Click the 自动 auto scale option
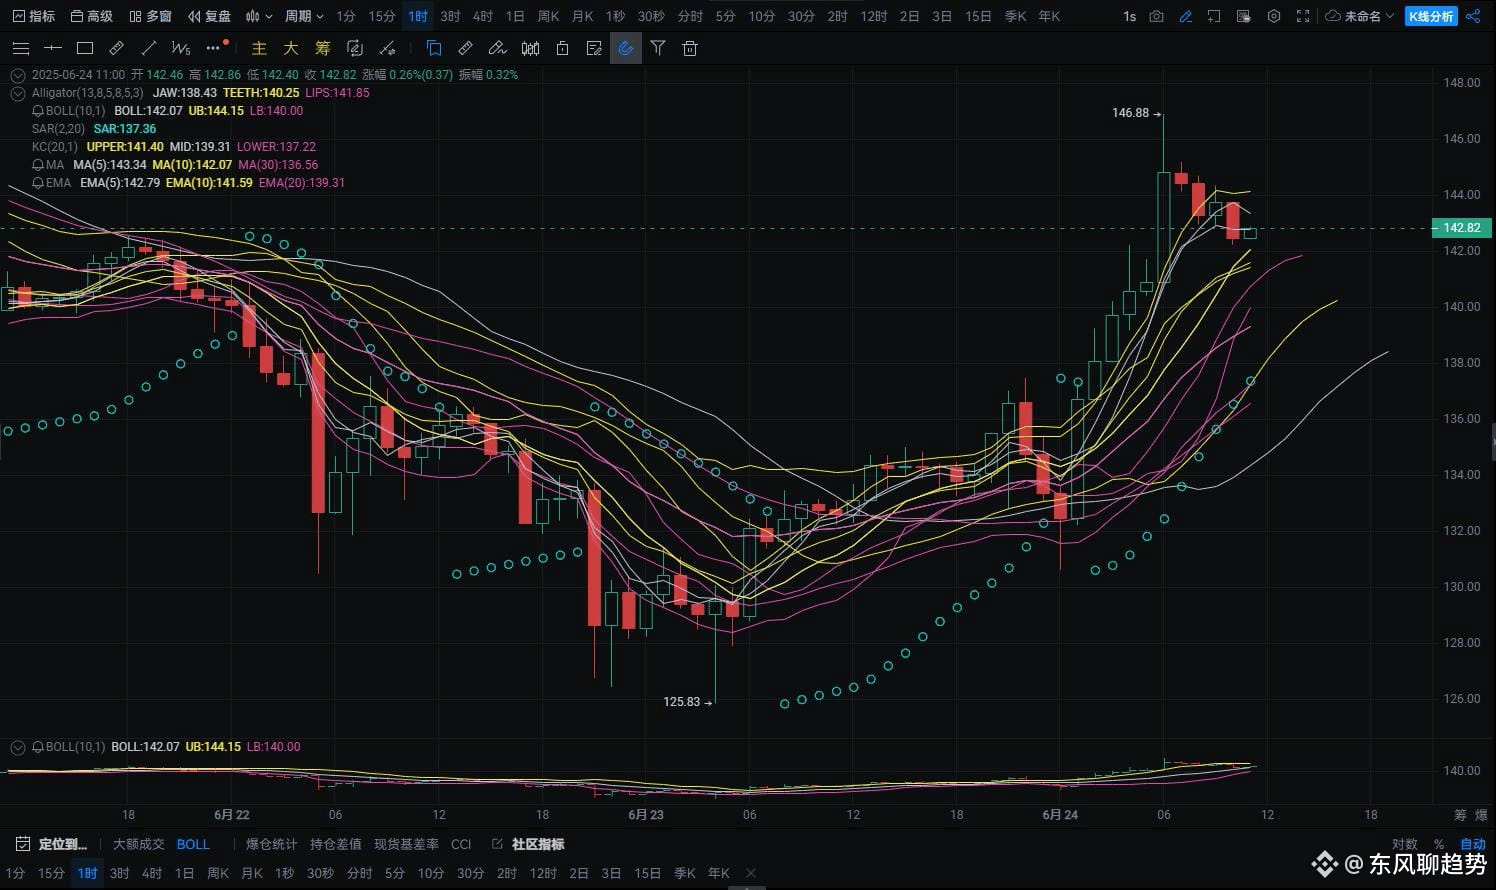The height and width of the screenshot is (890, 1496). click(x=1472, y=844)
